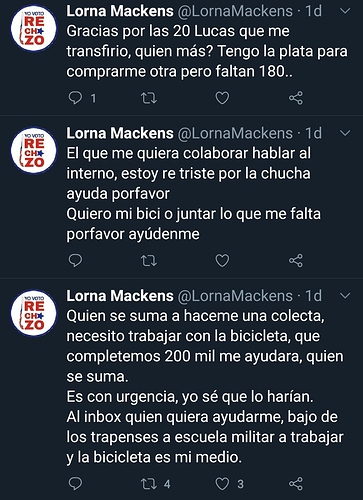Retweet the 'Quiero mi bici' tweet
This screenshot has width=363, height=500.
tap(149, 261)
